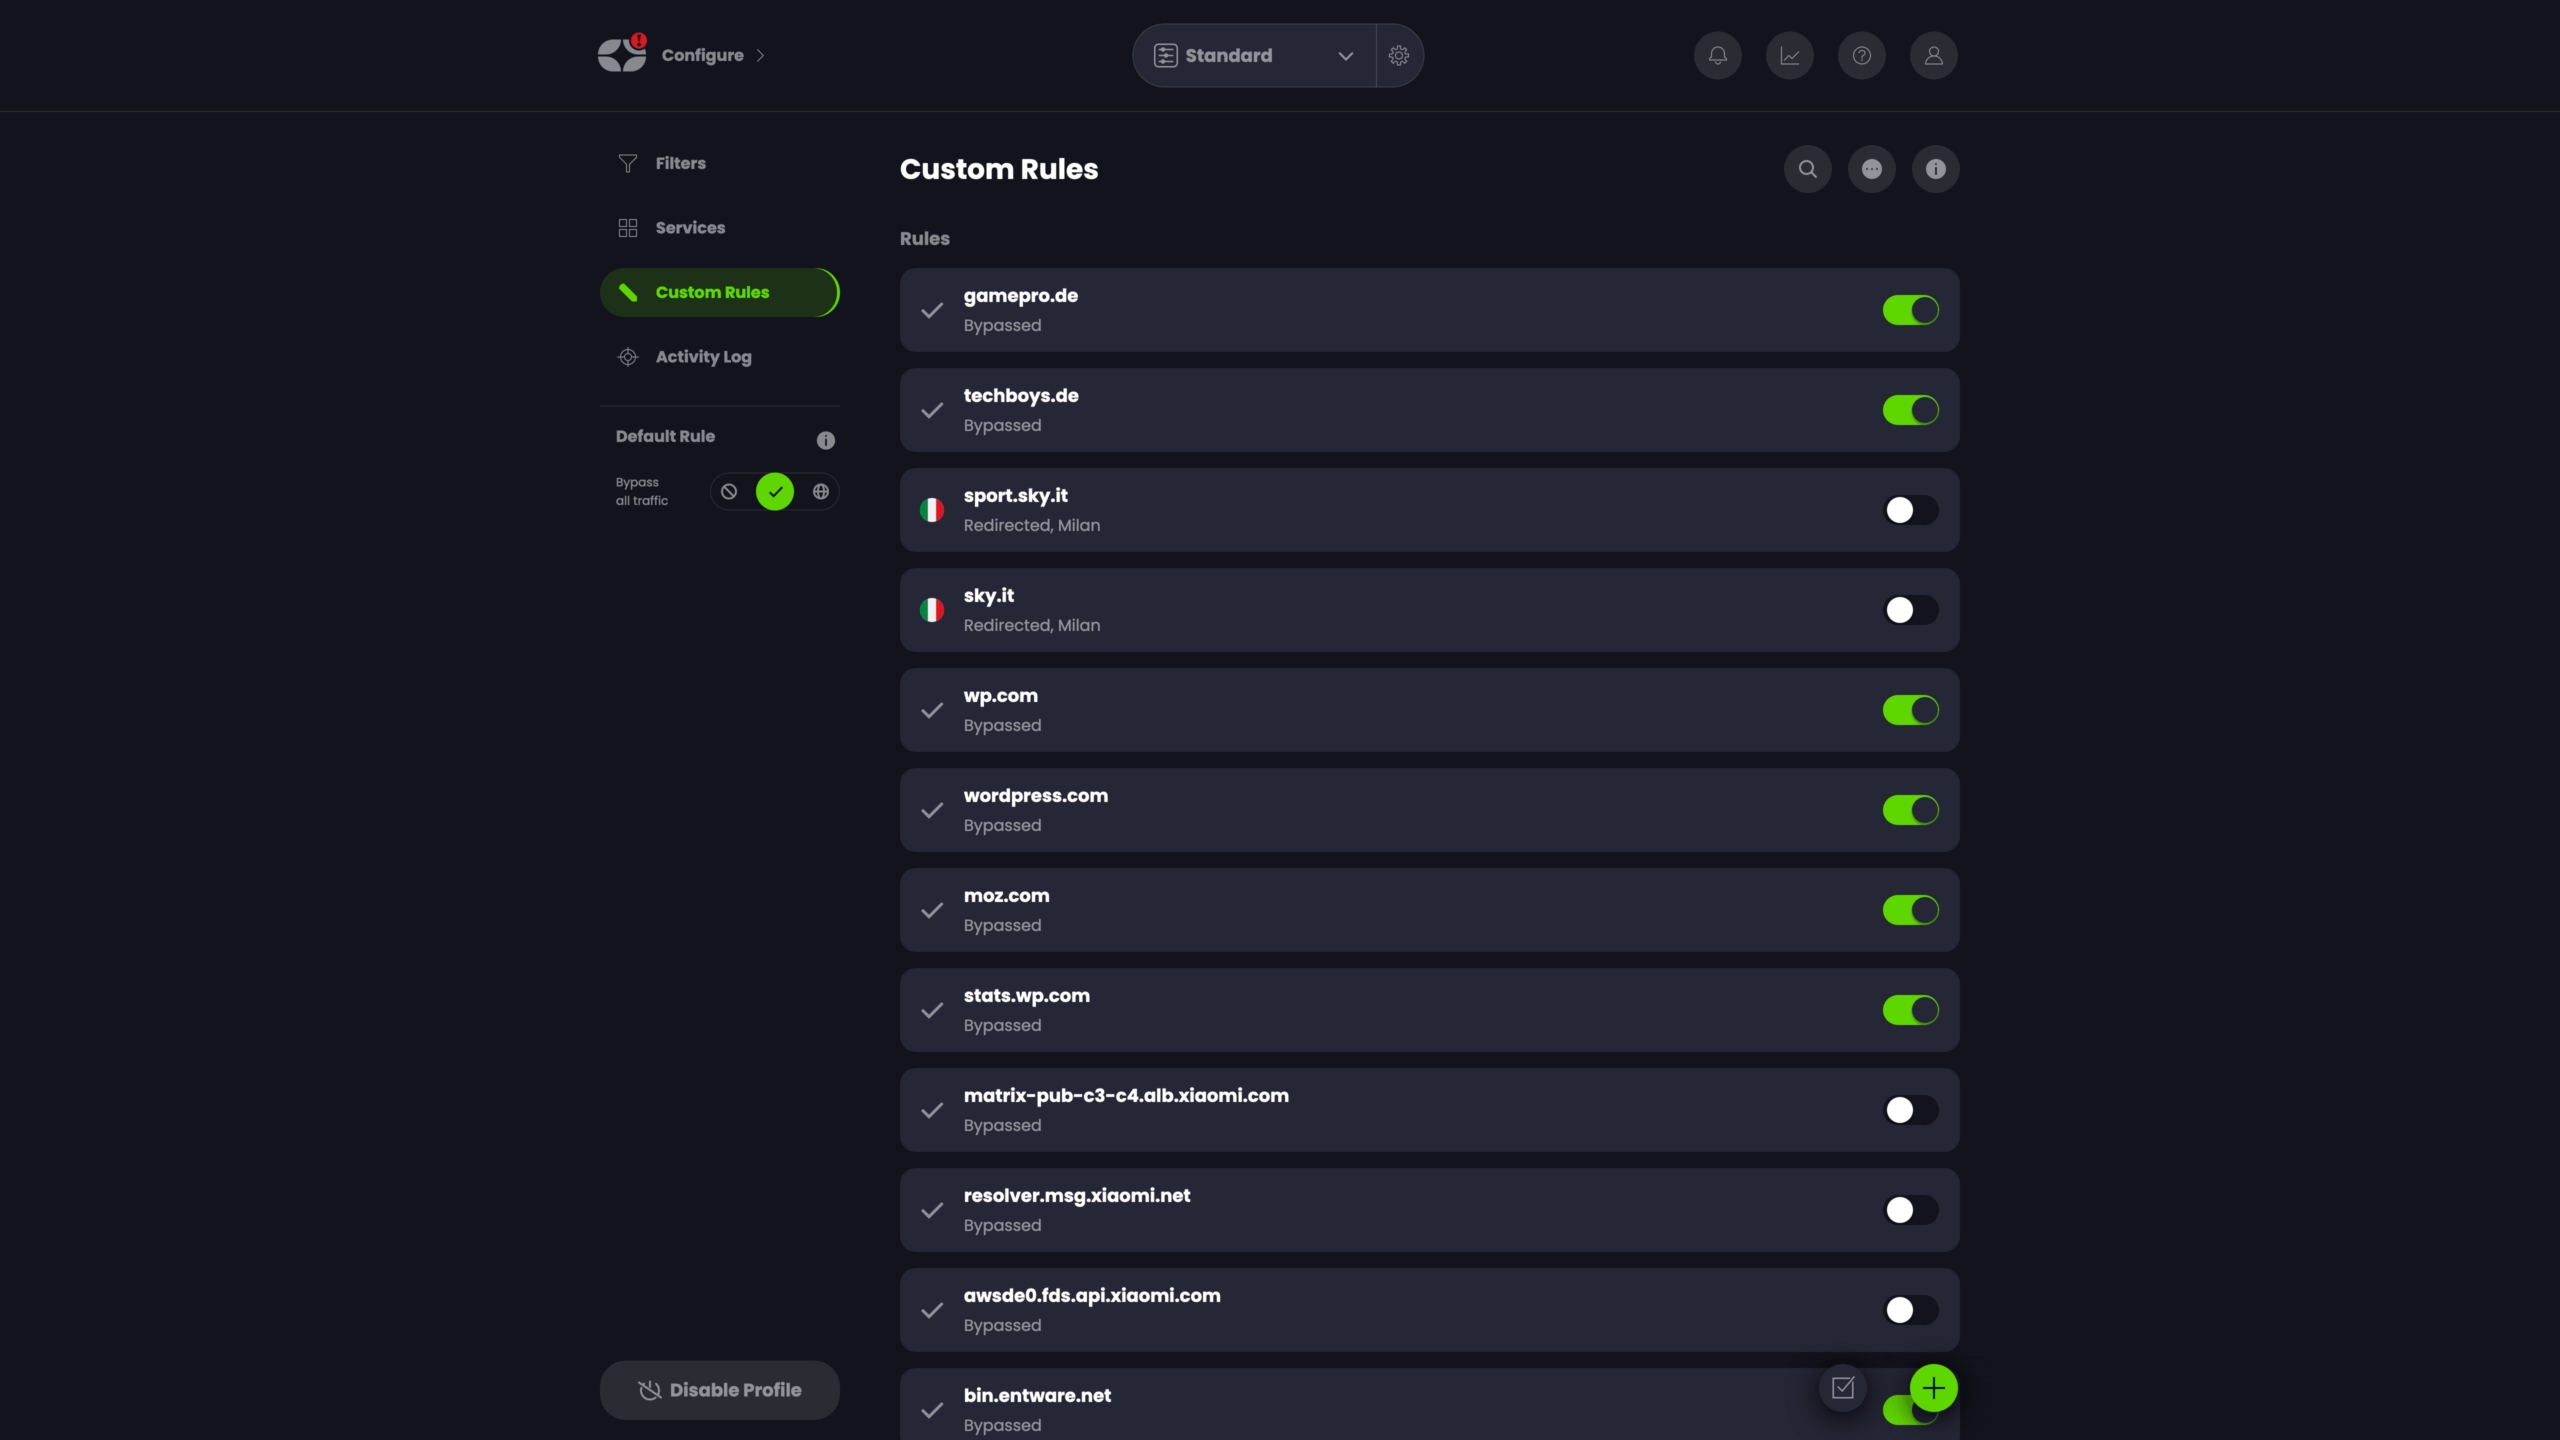
Task: Toggle the sport.sky.it redirect rule on
Action: (1909, 510)
